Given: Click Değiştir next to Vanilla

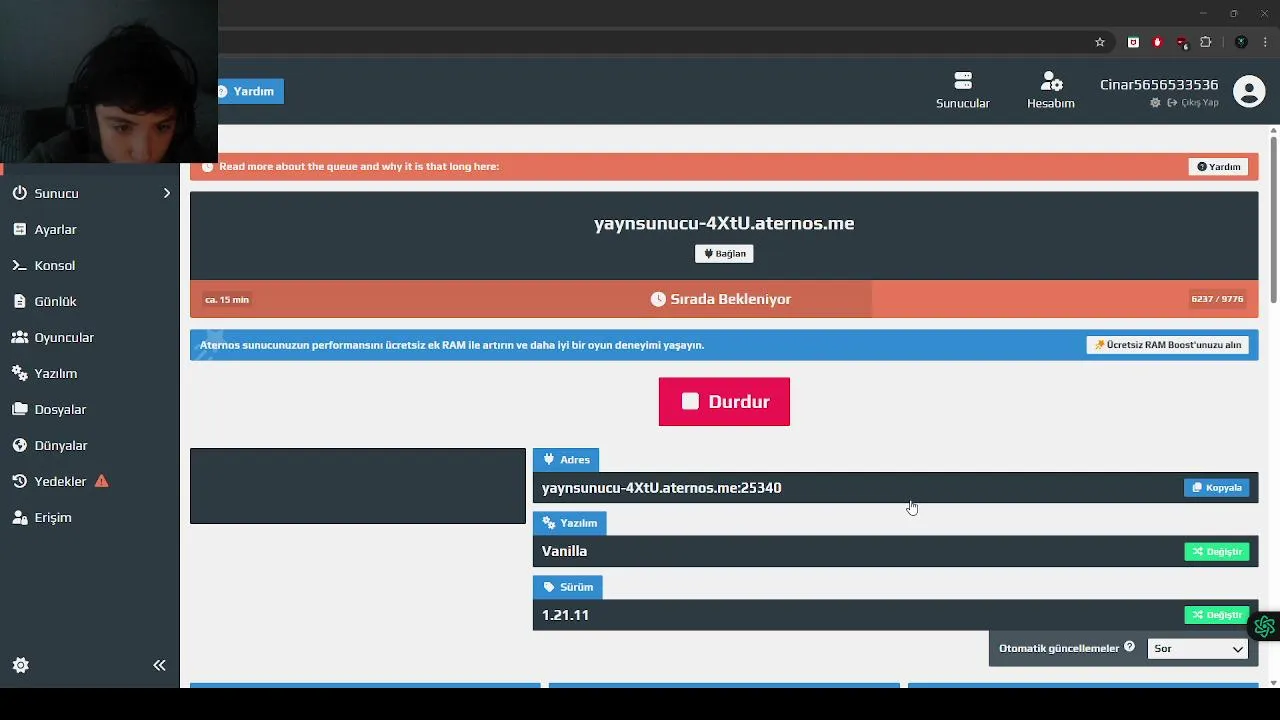Looking at the screenshot, I should pos(1217,552).
